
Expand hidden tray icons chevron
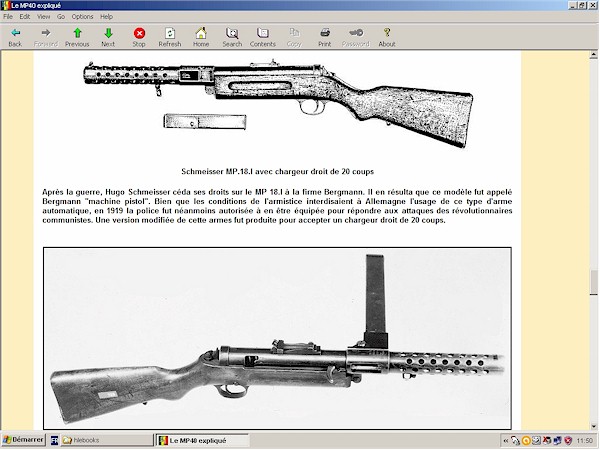[505, 441]
